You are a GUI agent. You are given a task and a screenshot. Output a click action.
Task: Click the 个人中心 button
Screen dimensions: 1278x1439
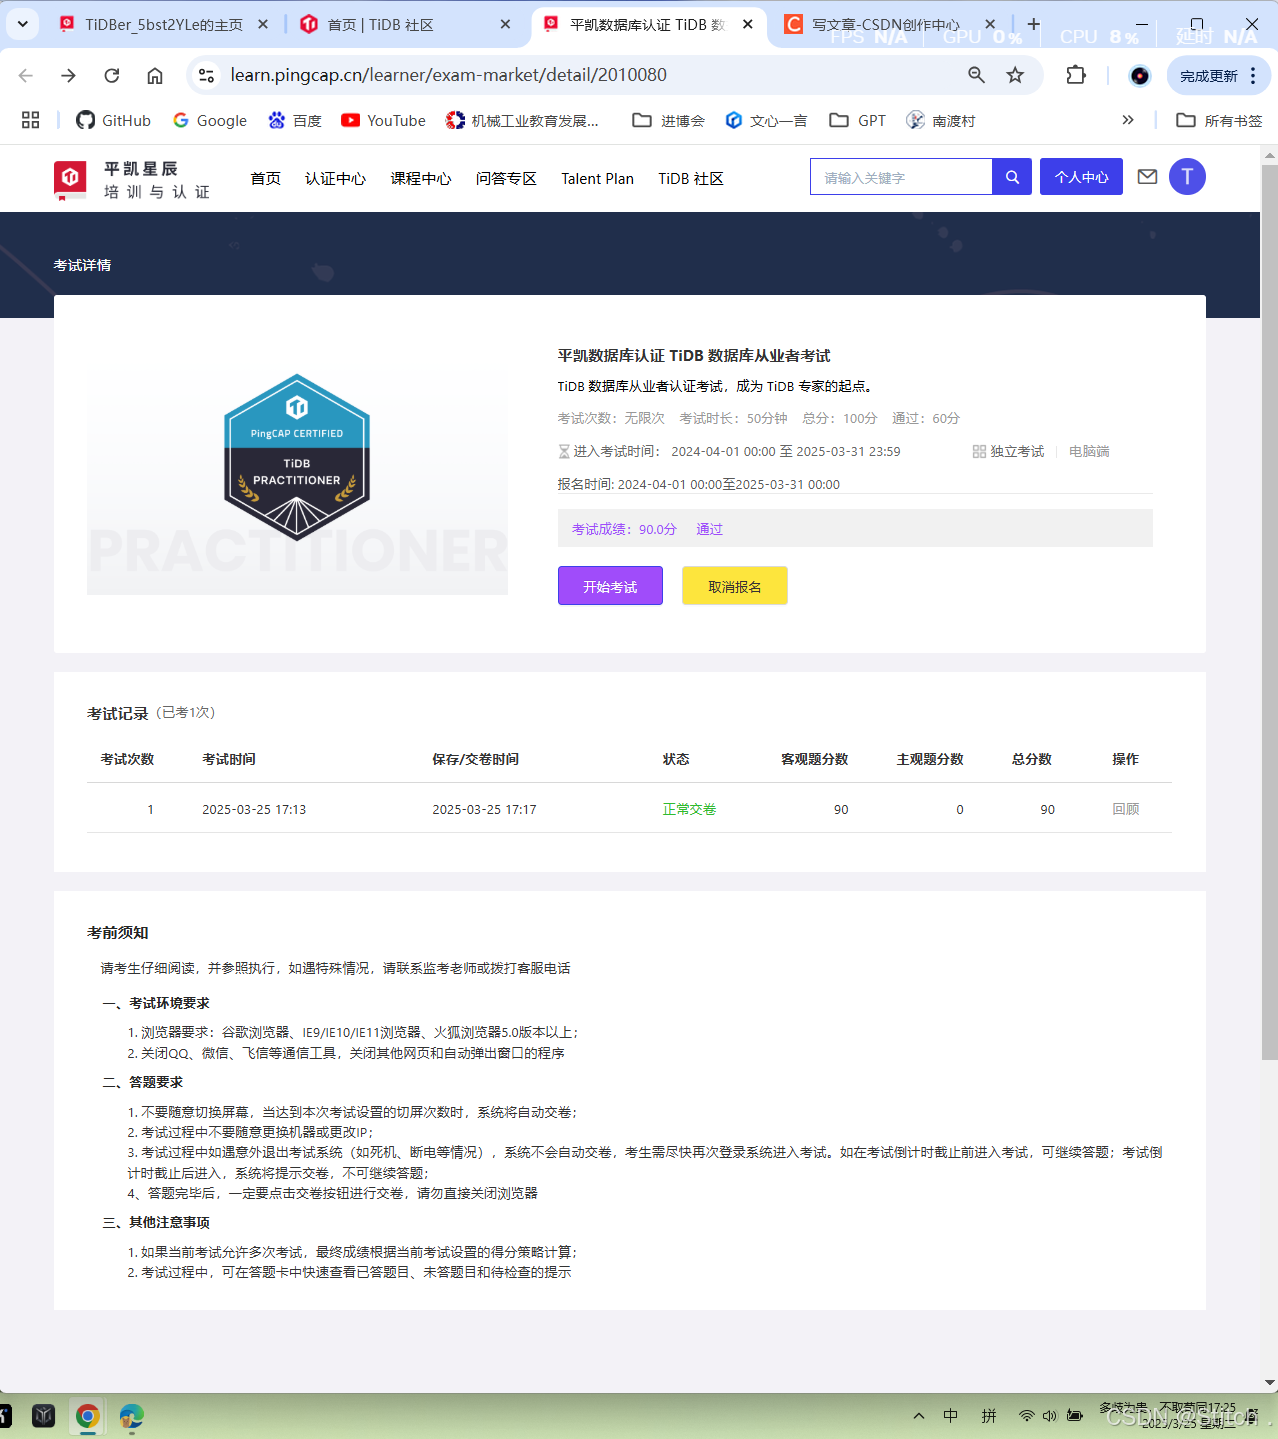click(1081, 177)
